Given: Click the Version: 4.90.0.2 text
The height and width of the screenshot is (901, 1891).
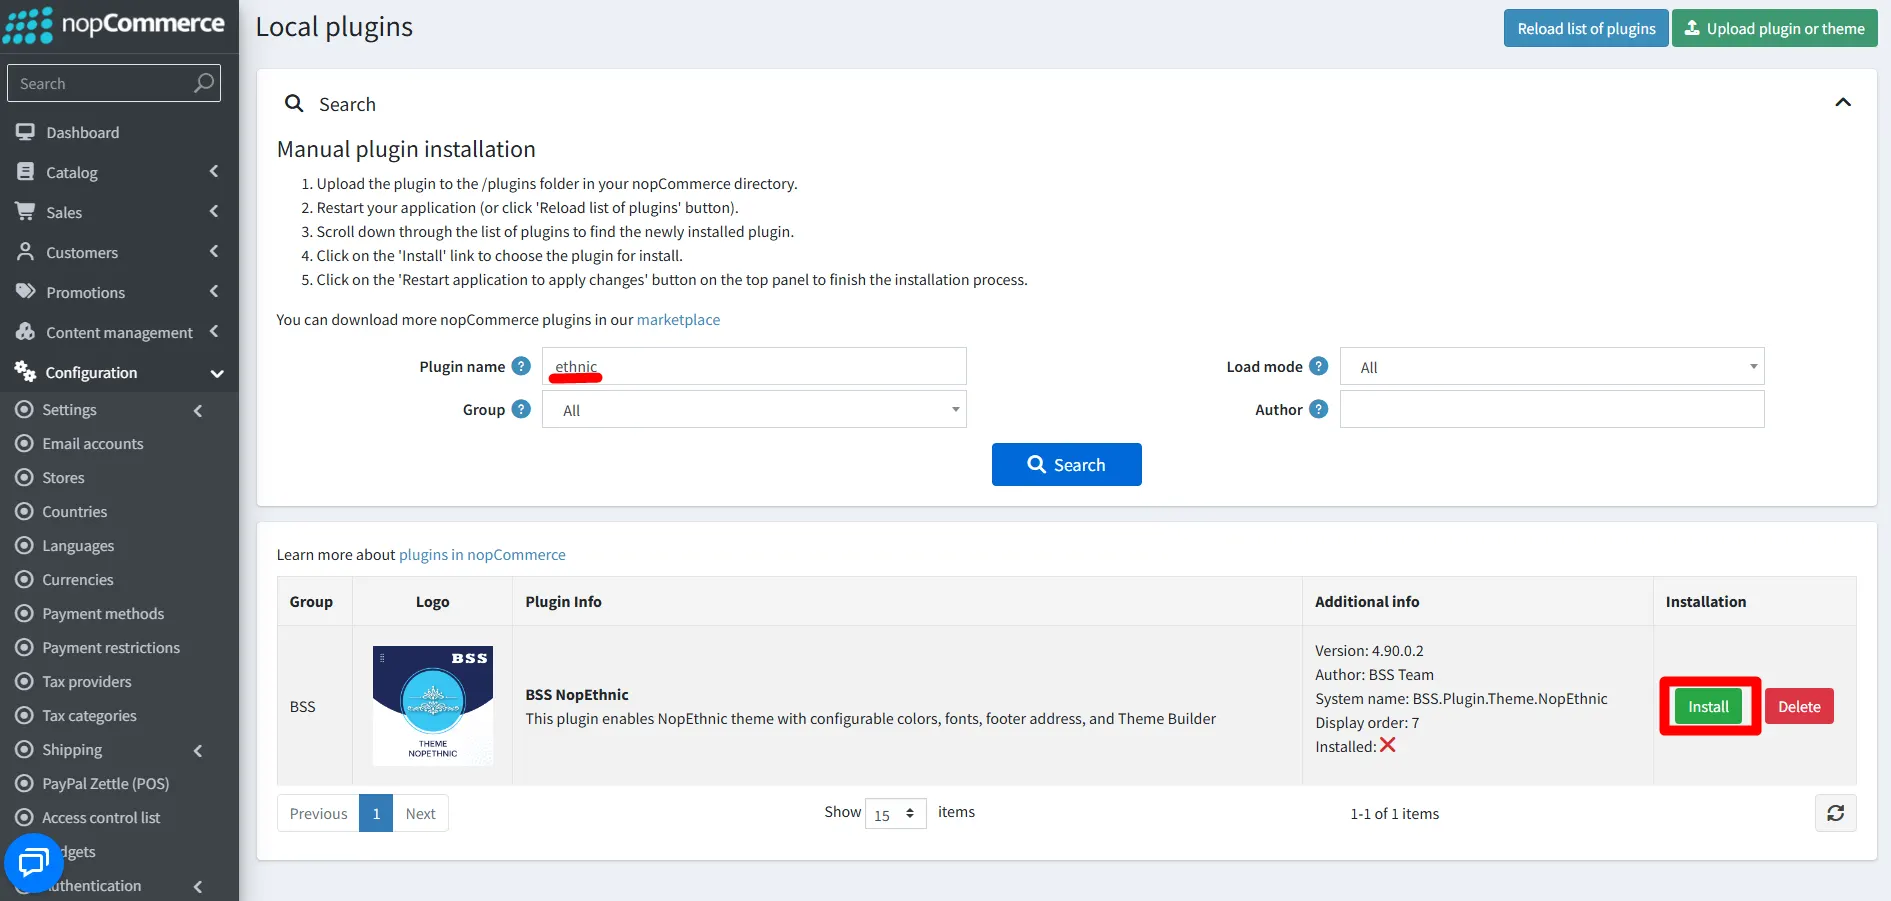Looking at the screenshot, I should tap(1369, 650).
